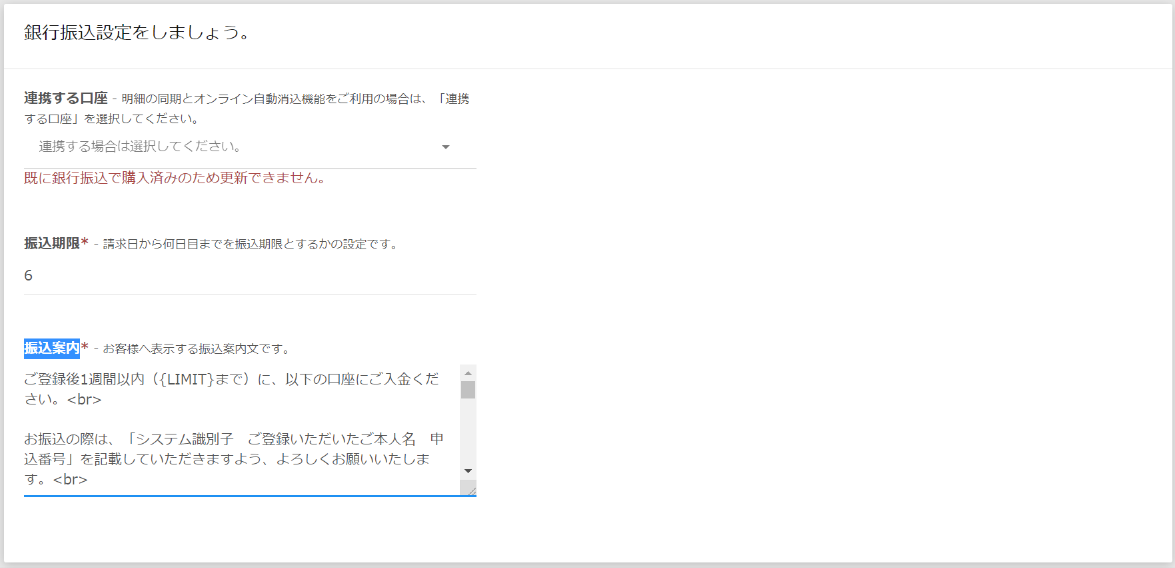Screen dimensions: 1175x568
Task: Focus the 振込期限 input containing 6
Action: [250, 276]
